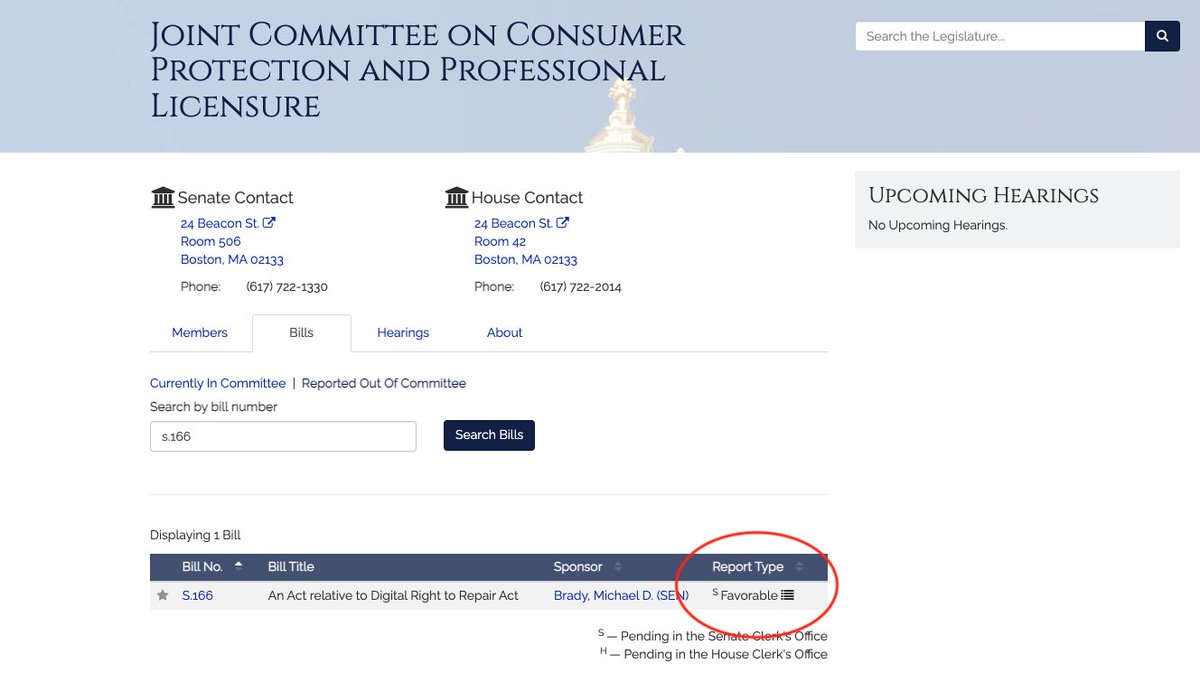Star the S.166 bill row
The image size is (1200, 673).
click(163, 595)
